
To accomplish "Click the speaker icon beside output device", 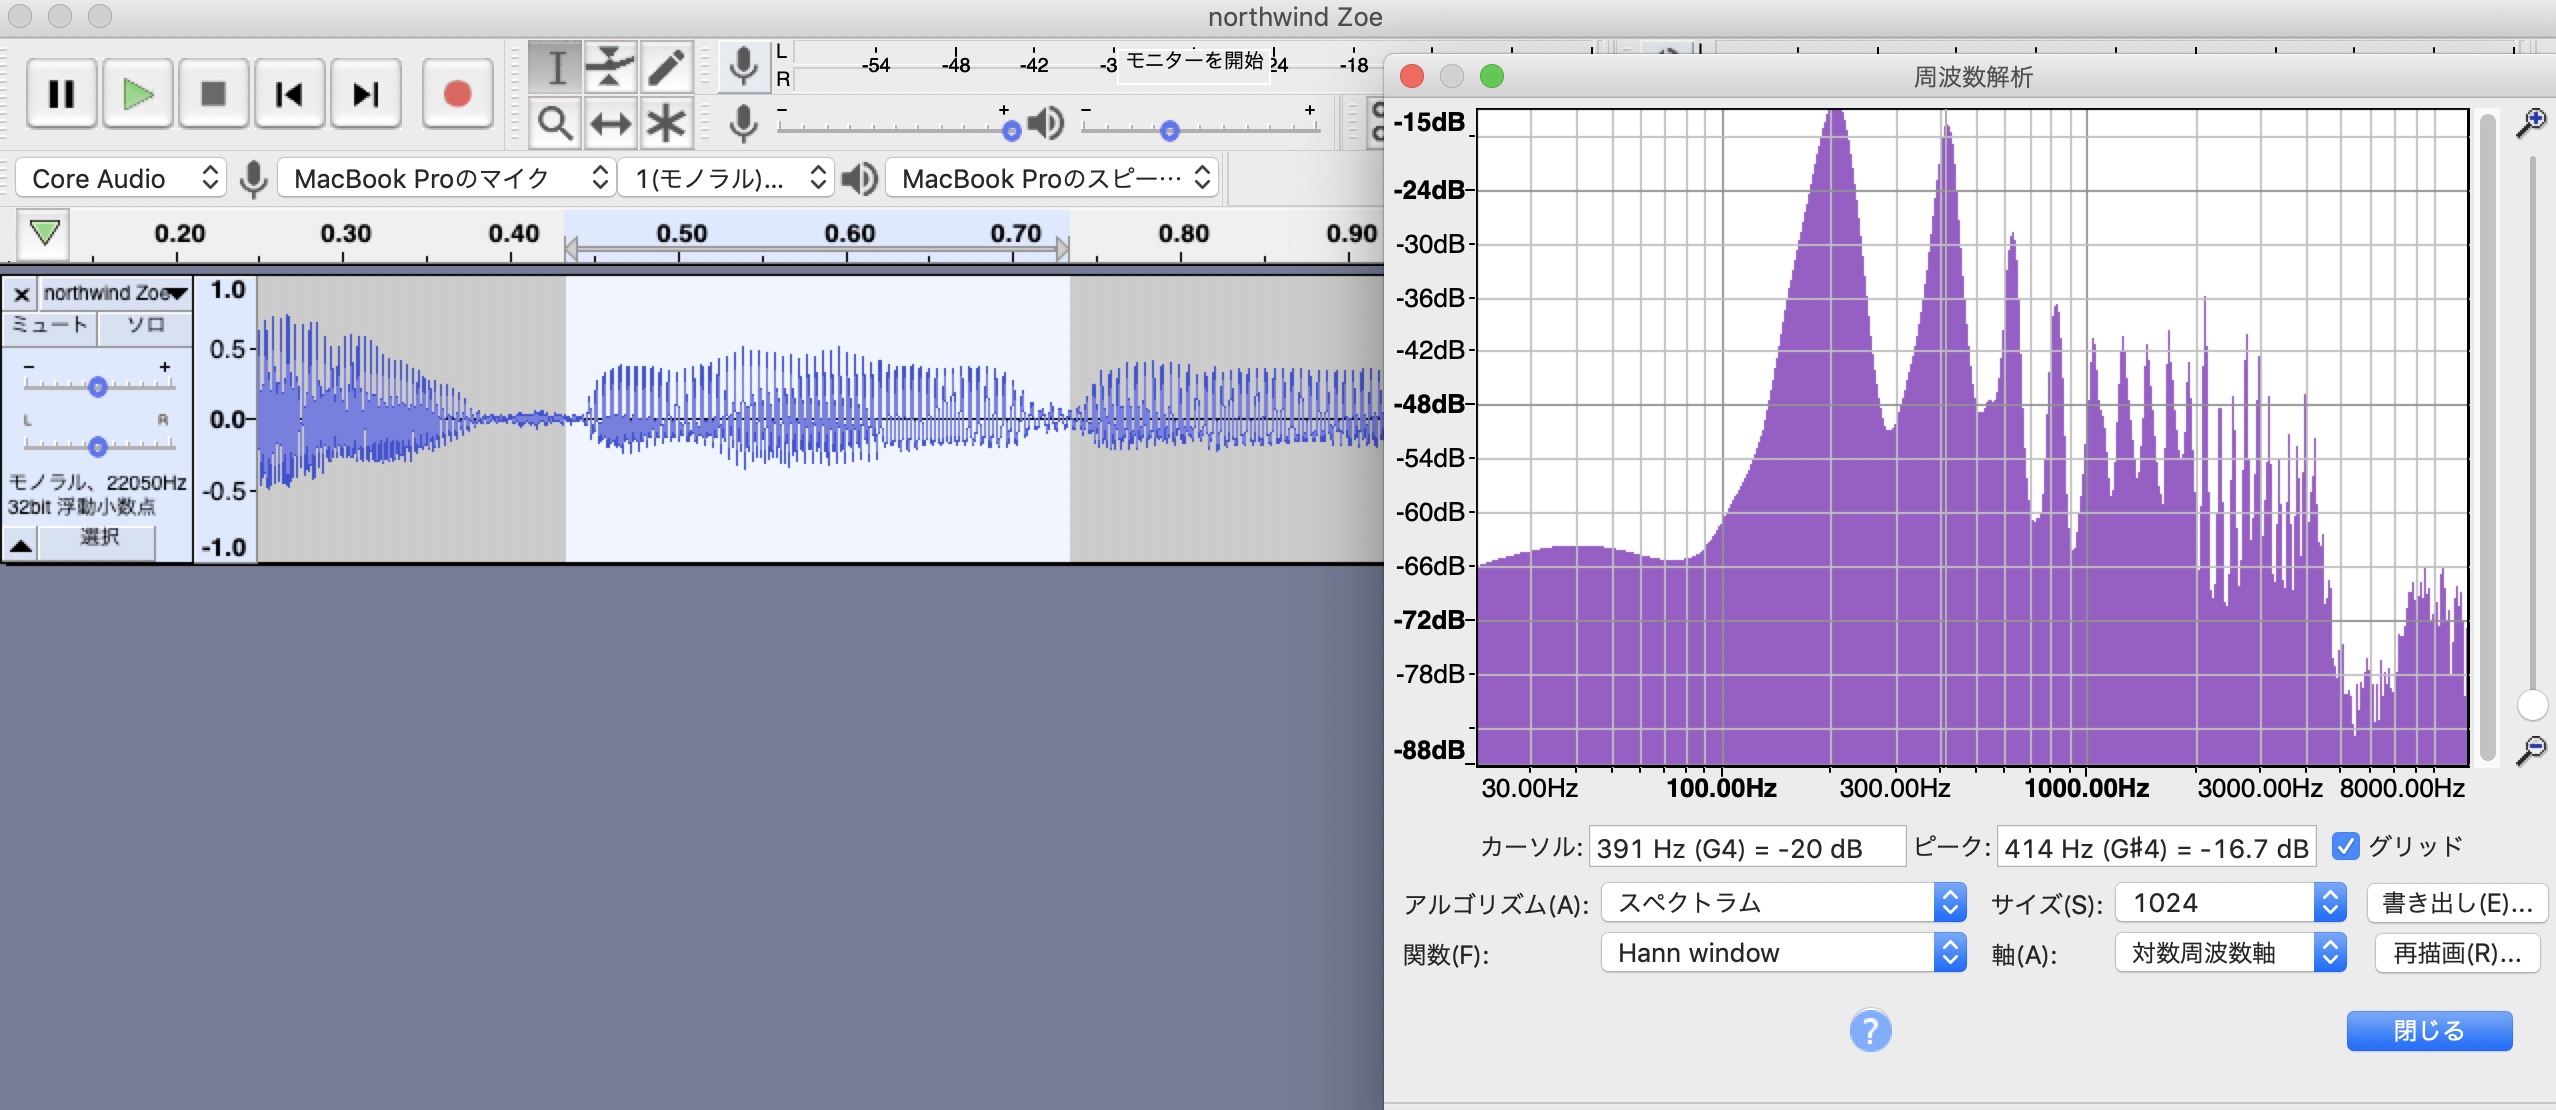I will pyautogui.click(x=859, y=179).
